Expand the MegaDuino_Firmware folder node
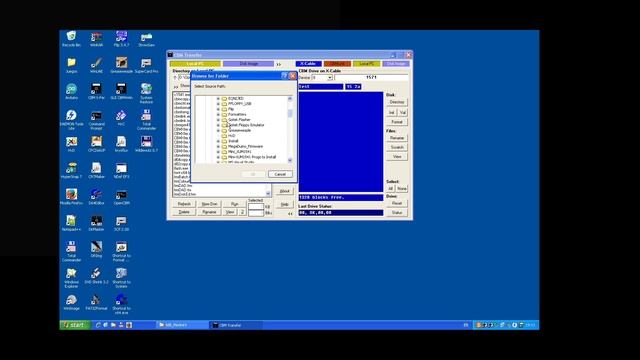This screenshot has height=360, width=640. [x=218, y=146]
